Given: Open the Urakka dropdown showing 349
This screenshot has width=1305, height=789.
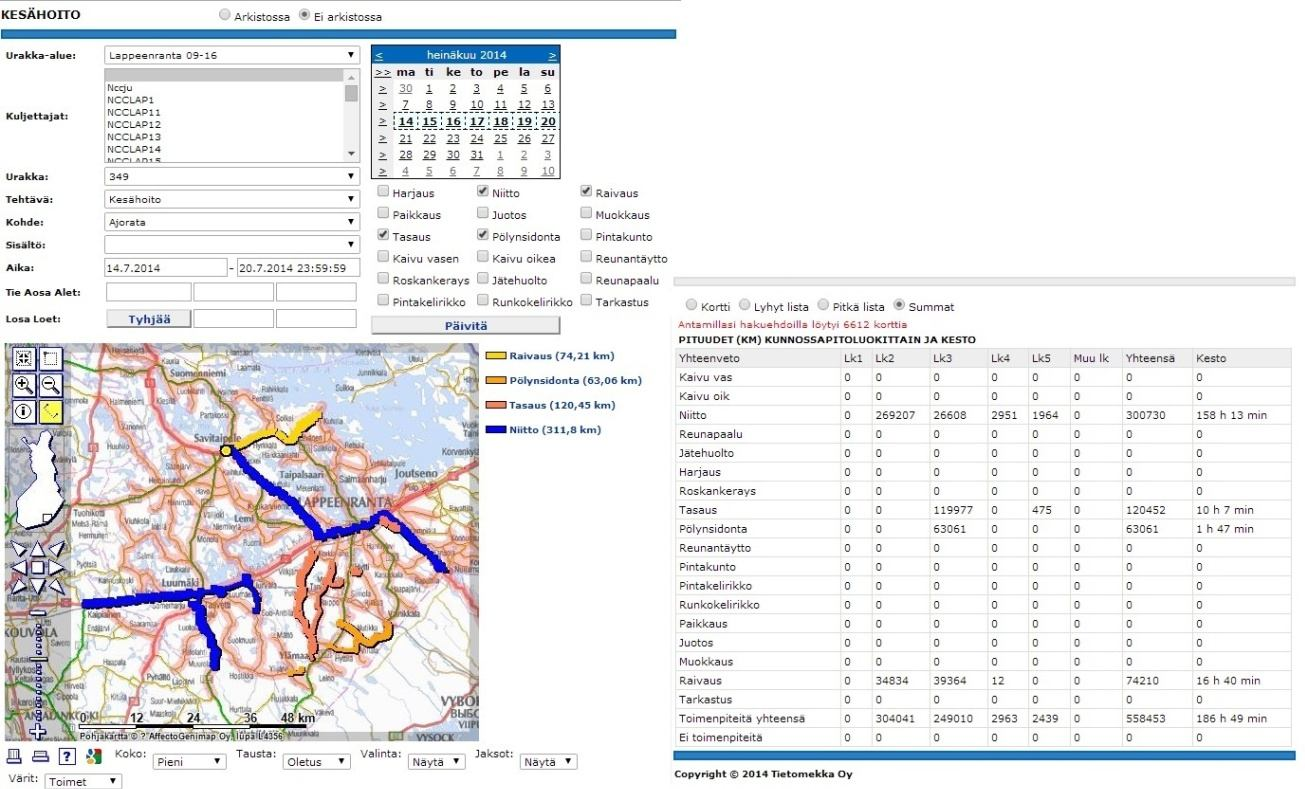Looking at the screenshot, I should (231, 177).
